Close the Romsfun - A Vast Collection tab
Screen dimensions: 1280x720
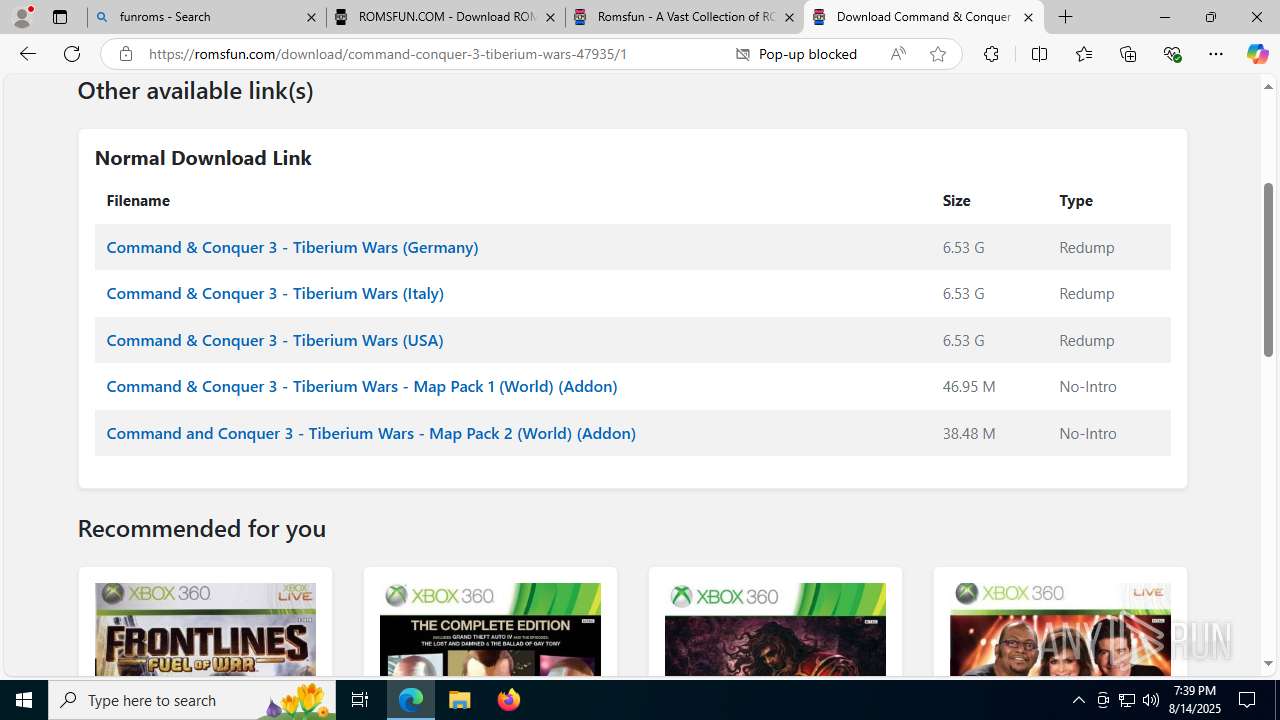coord(789,17)
